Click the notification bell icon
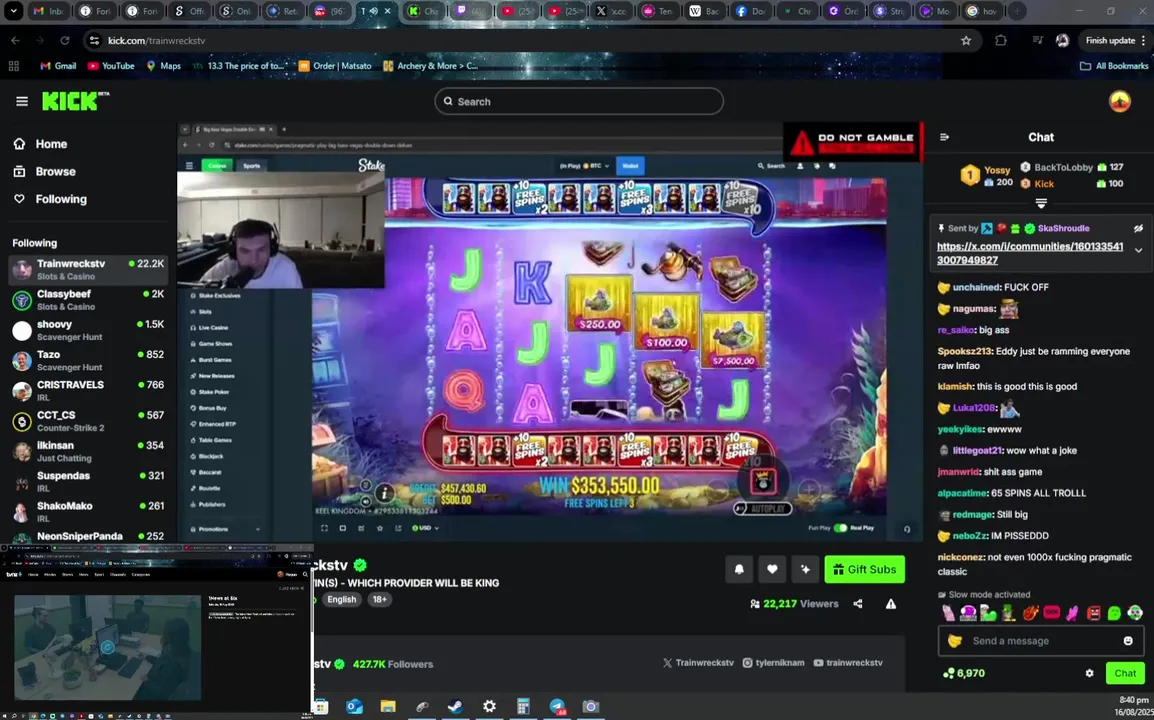The image size is (1154, 720). (x=739, y=569)
